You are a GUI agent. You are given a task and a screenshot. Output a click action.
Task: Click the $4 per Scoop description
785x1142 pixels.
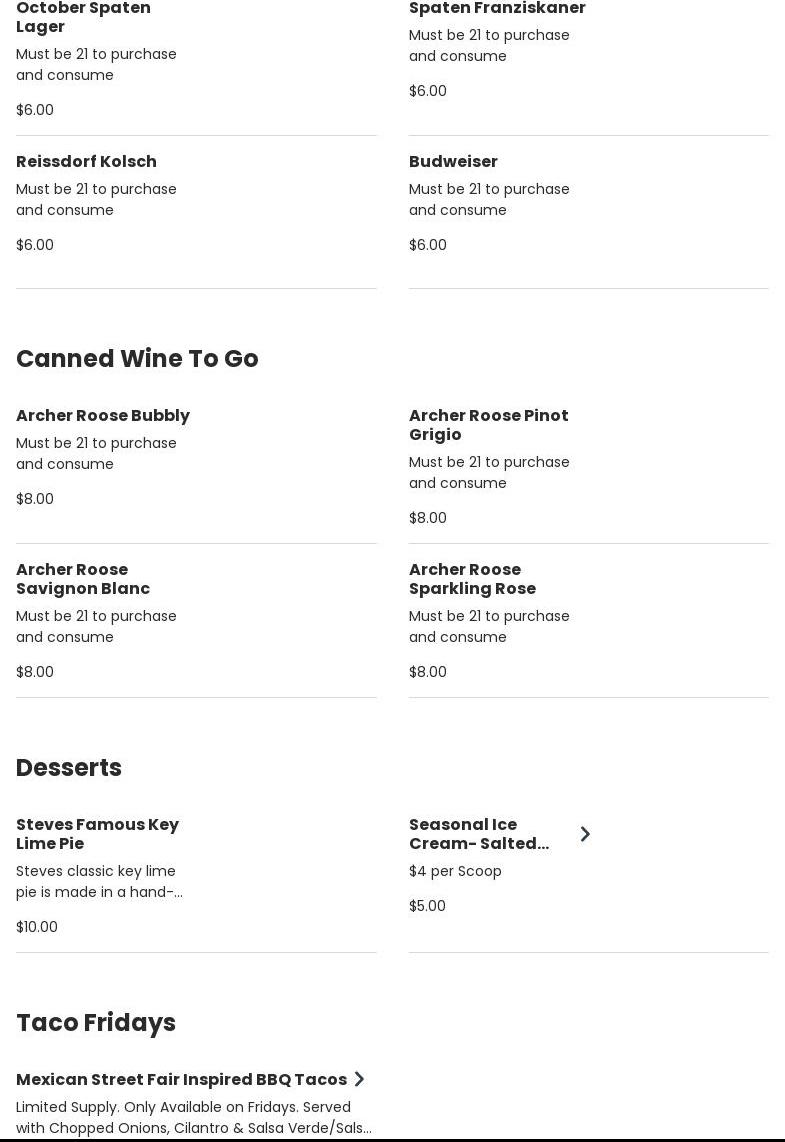click(455, 871)
